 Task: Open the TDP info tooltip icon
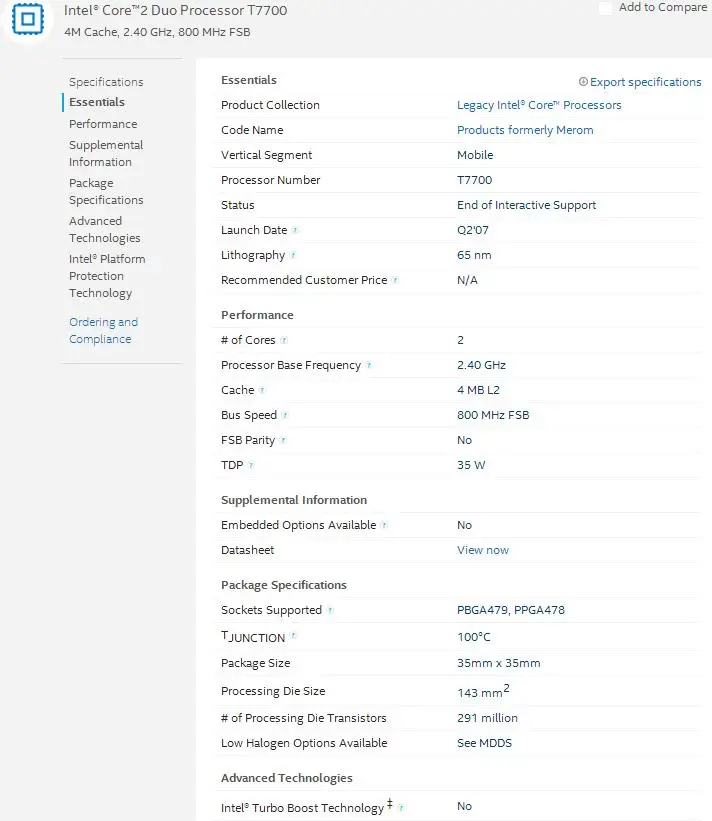point(251,465)
